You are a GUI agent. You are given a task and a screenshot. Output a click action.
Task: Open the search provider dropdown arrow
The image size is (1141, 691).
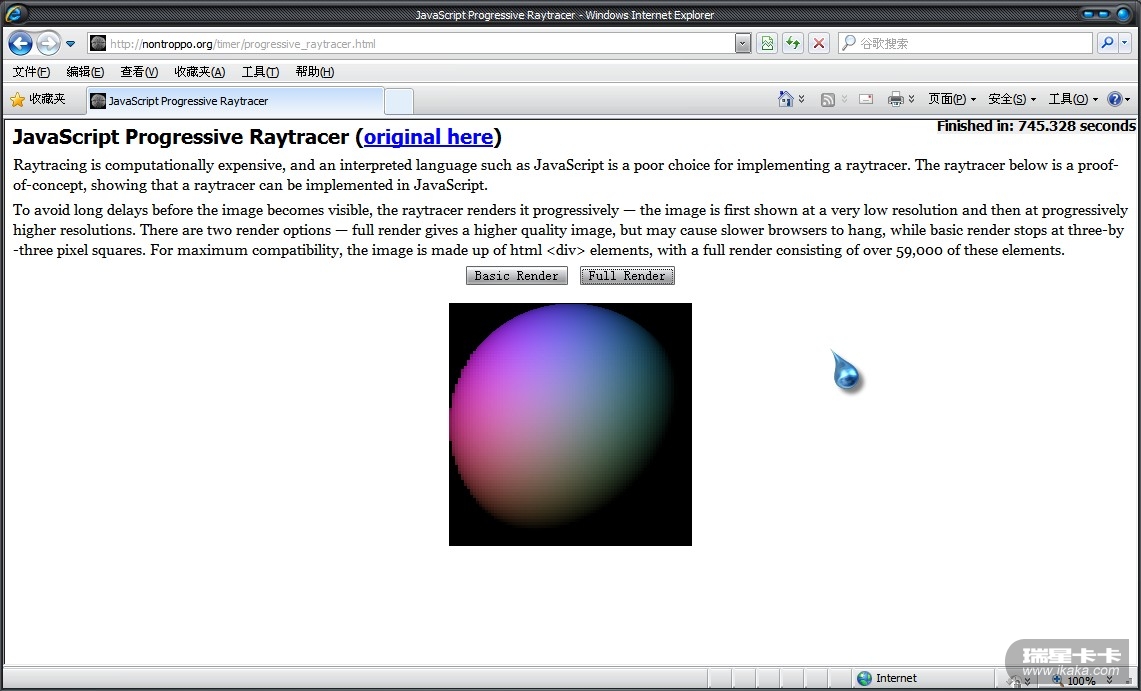pyautogui.click(x=1125, y=43)
